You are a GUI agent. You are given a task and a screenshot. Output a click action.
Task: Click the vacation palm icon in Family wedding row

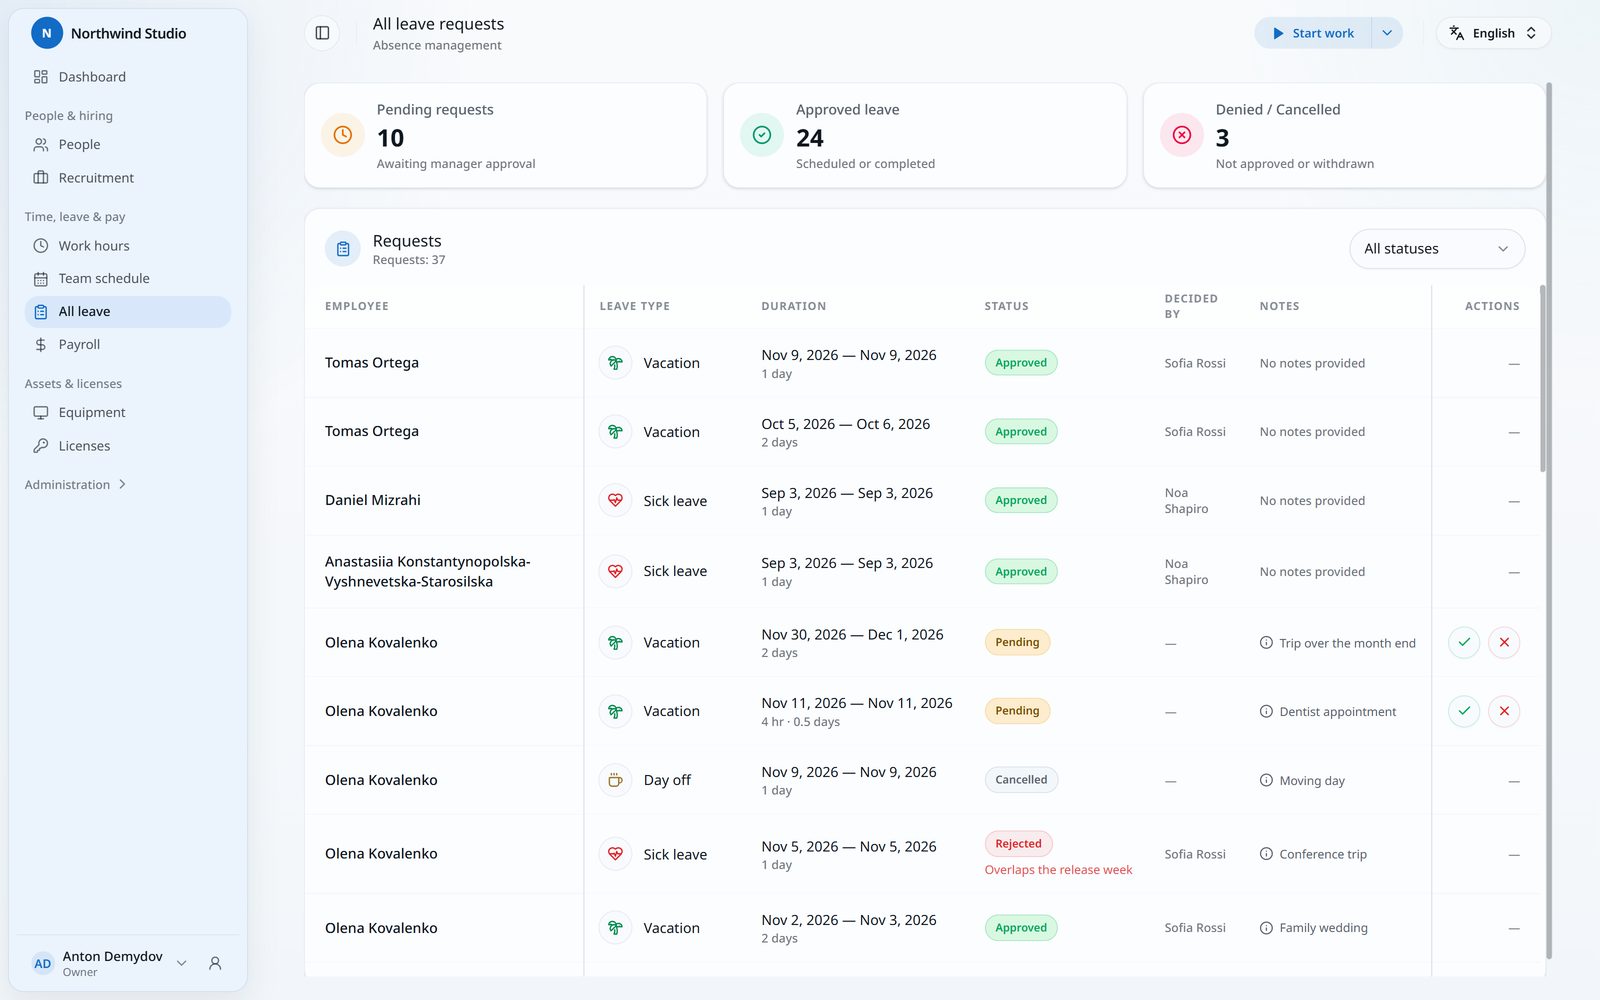[x=616, y=928]
